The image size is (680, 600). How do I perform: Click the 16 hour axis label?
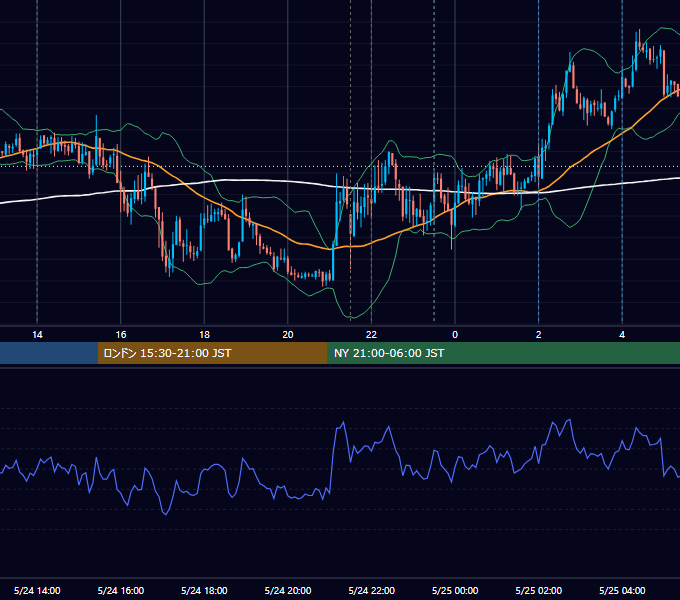click(121, 335)
